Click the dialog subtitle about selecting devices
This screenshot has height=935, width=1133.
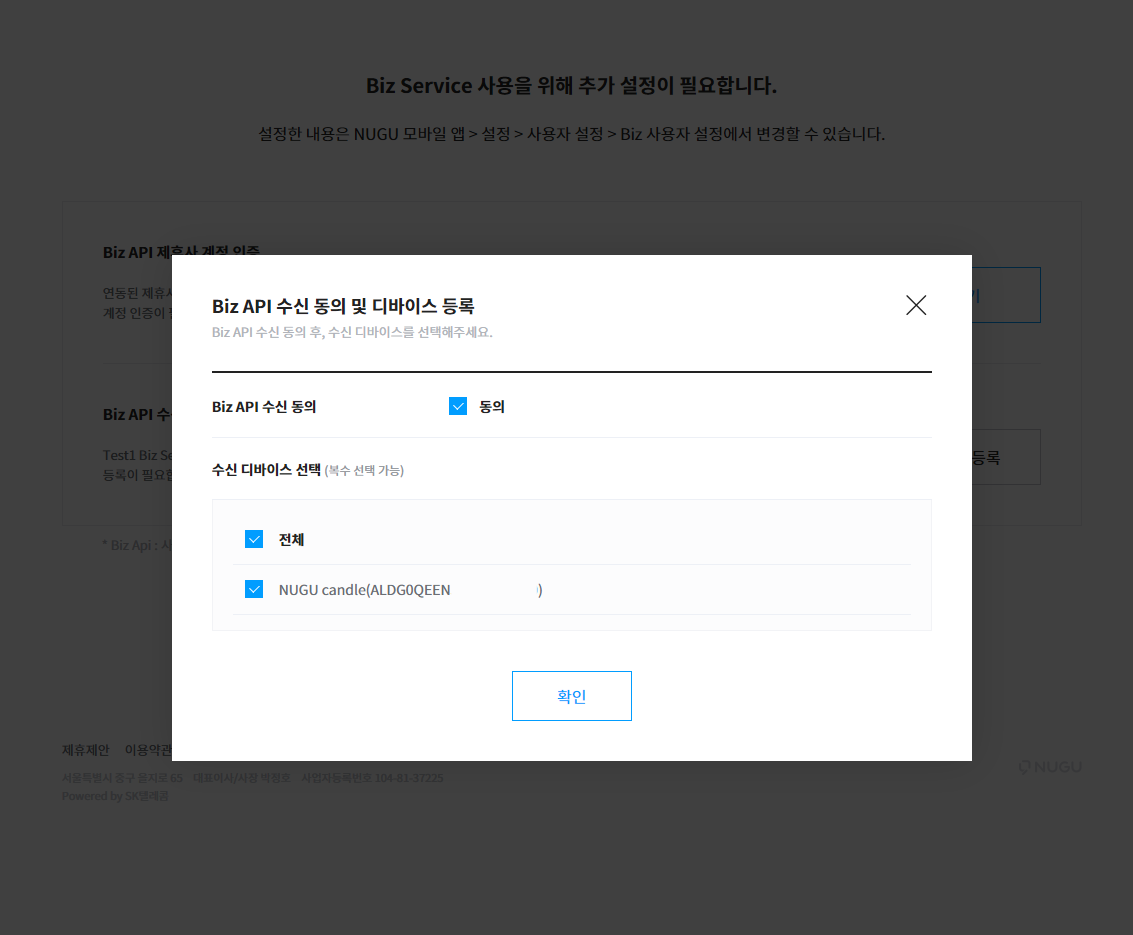352,332
